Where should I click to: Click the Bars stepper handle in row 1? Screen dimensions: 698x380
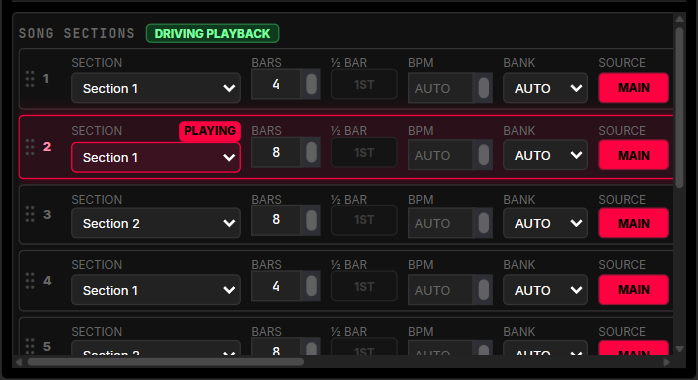[311, 84]
